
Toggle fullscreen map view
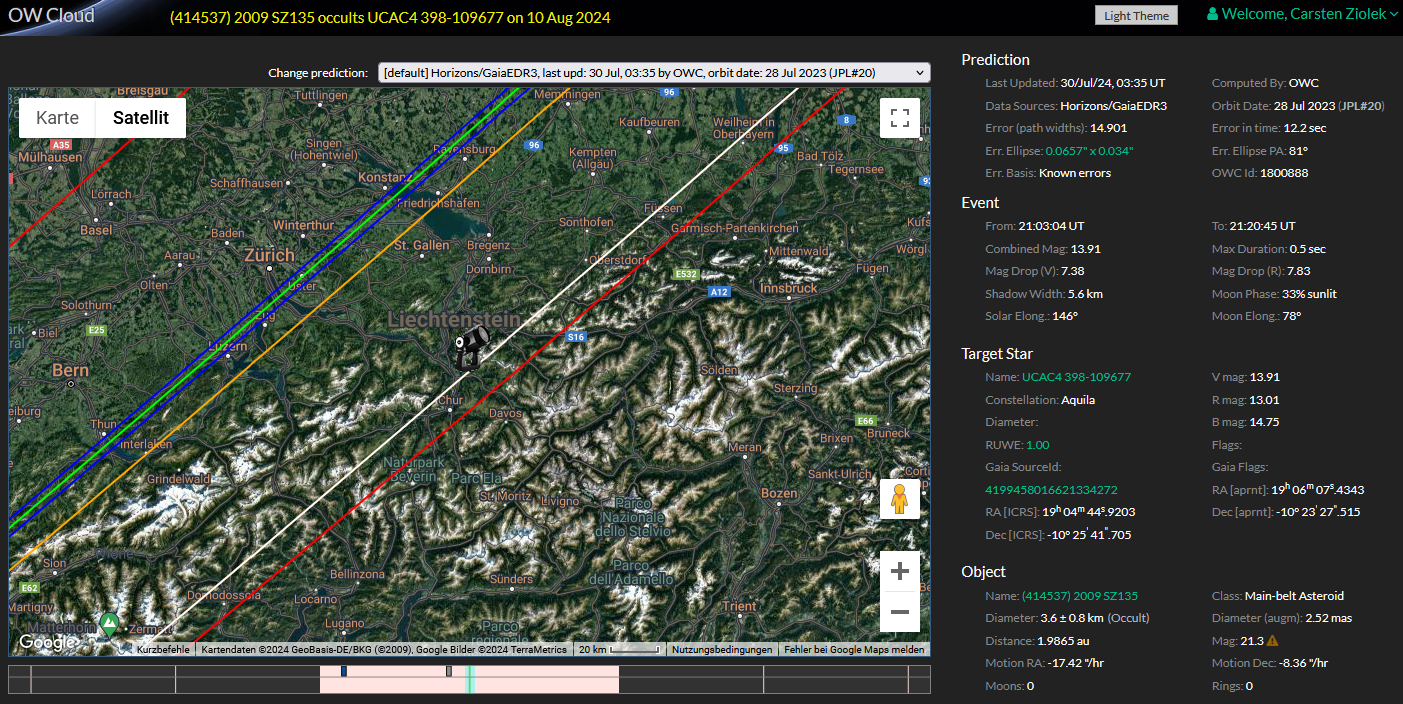[x=899, y=117]
